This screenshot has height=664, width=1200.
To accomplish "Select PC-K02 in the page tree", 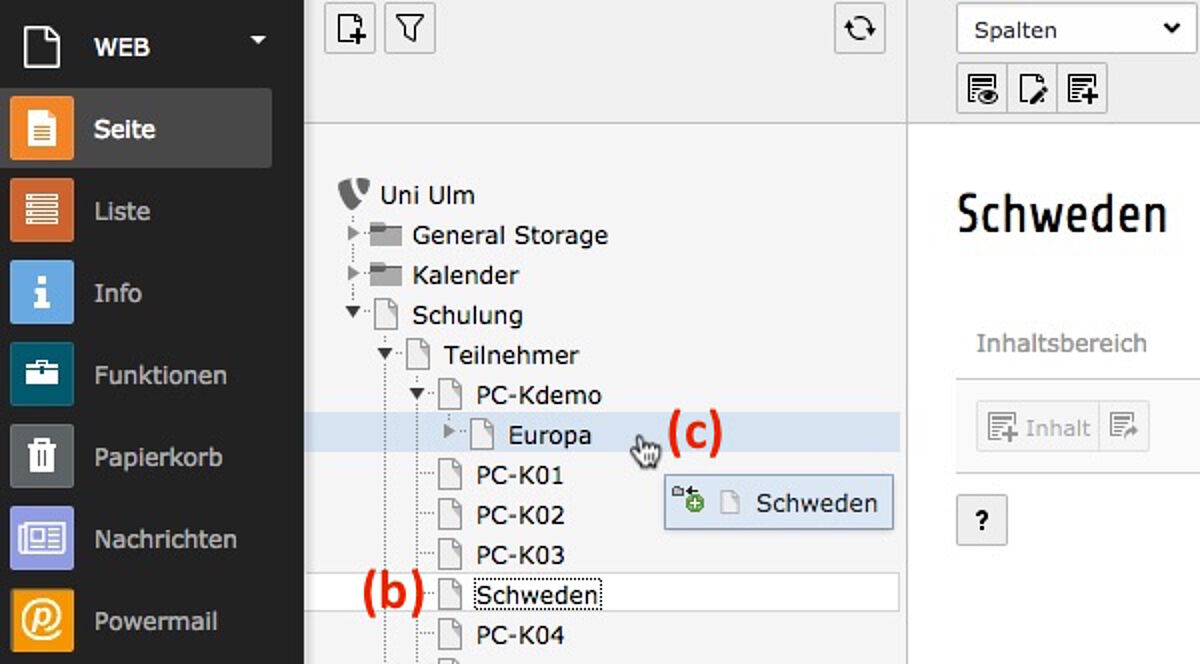I will tap(520, 514).
